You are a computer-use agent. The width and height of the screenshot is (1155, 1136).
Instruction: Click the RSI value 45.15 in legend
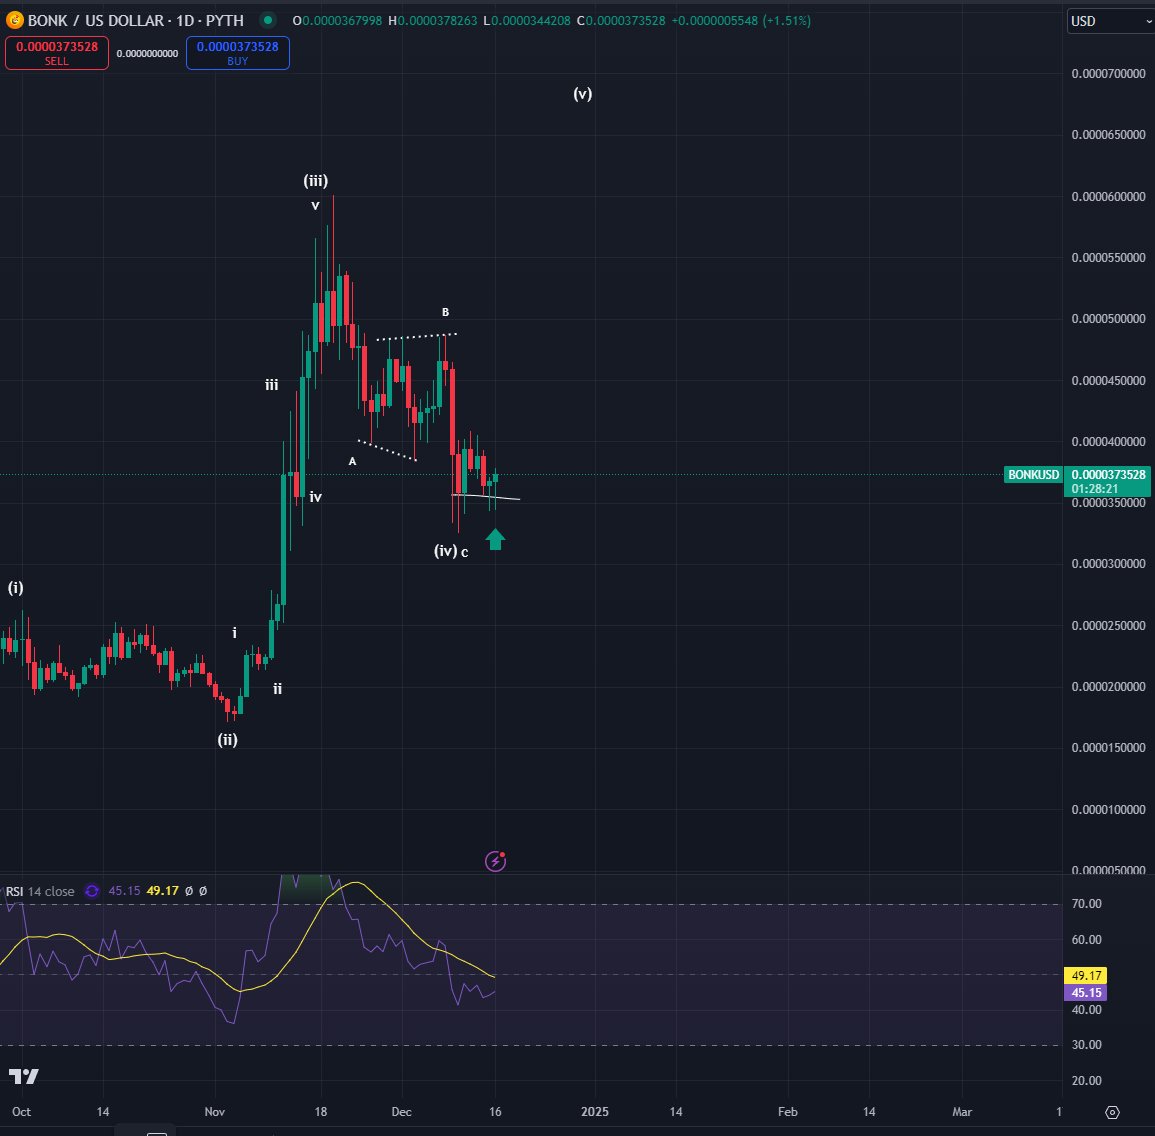point(124,891)
